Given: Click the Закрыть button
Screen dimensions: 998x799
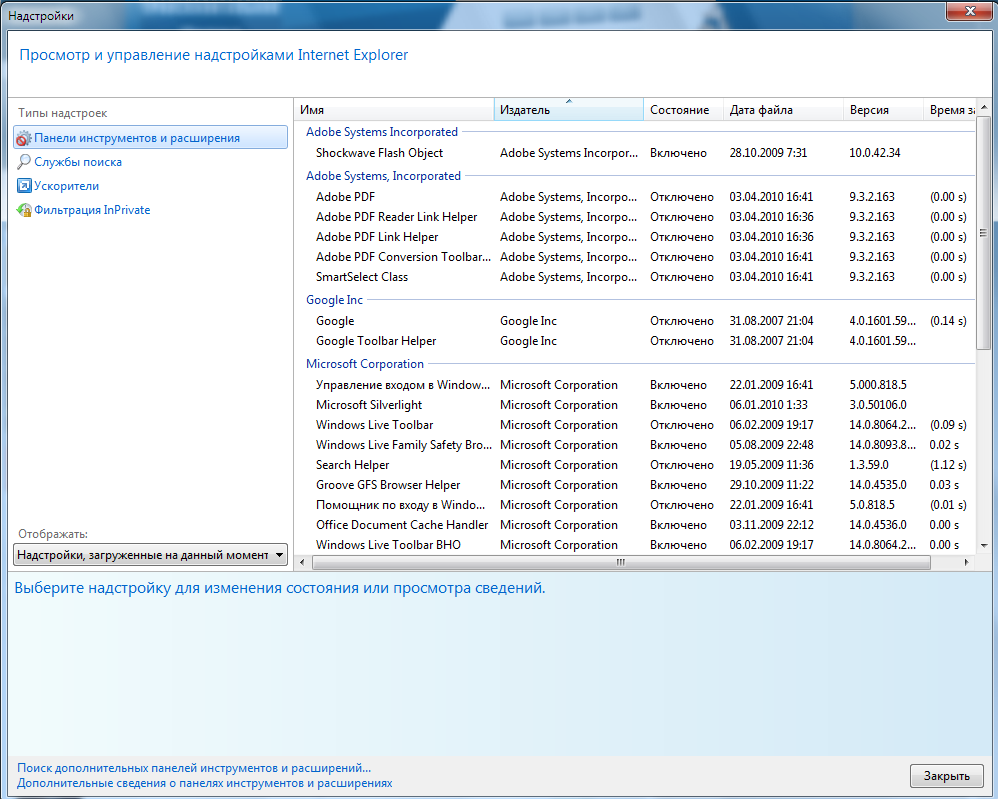Looking at the screenshot, I should pos(946,776).
